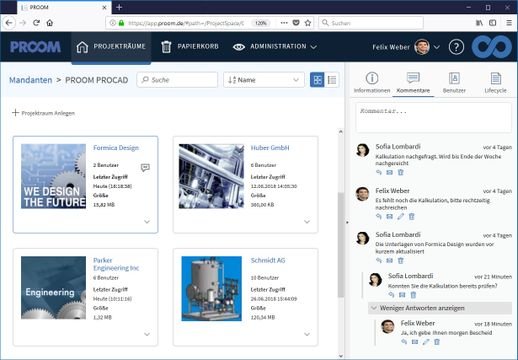Viewport: 518px width, 360px height.
Task: Click Projektraum Anlegen to create room
Action: 43,113
